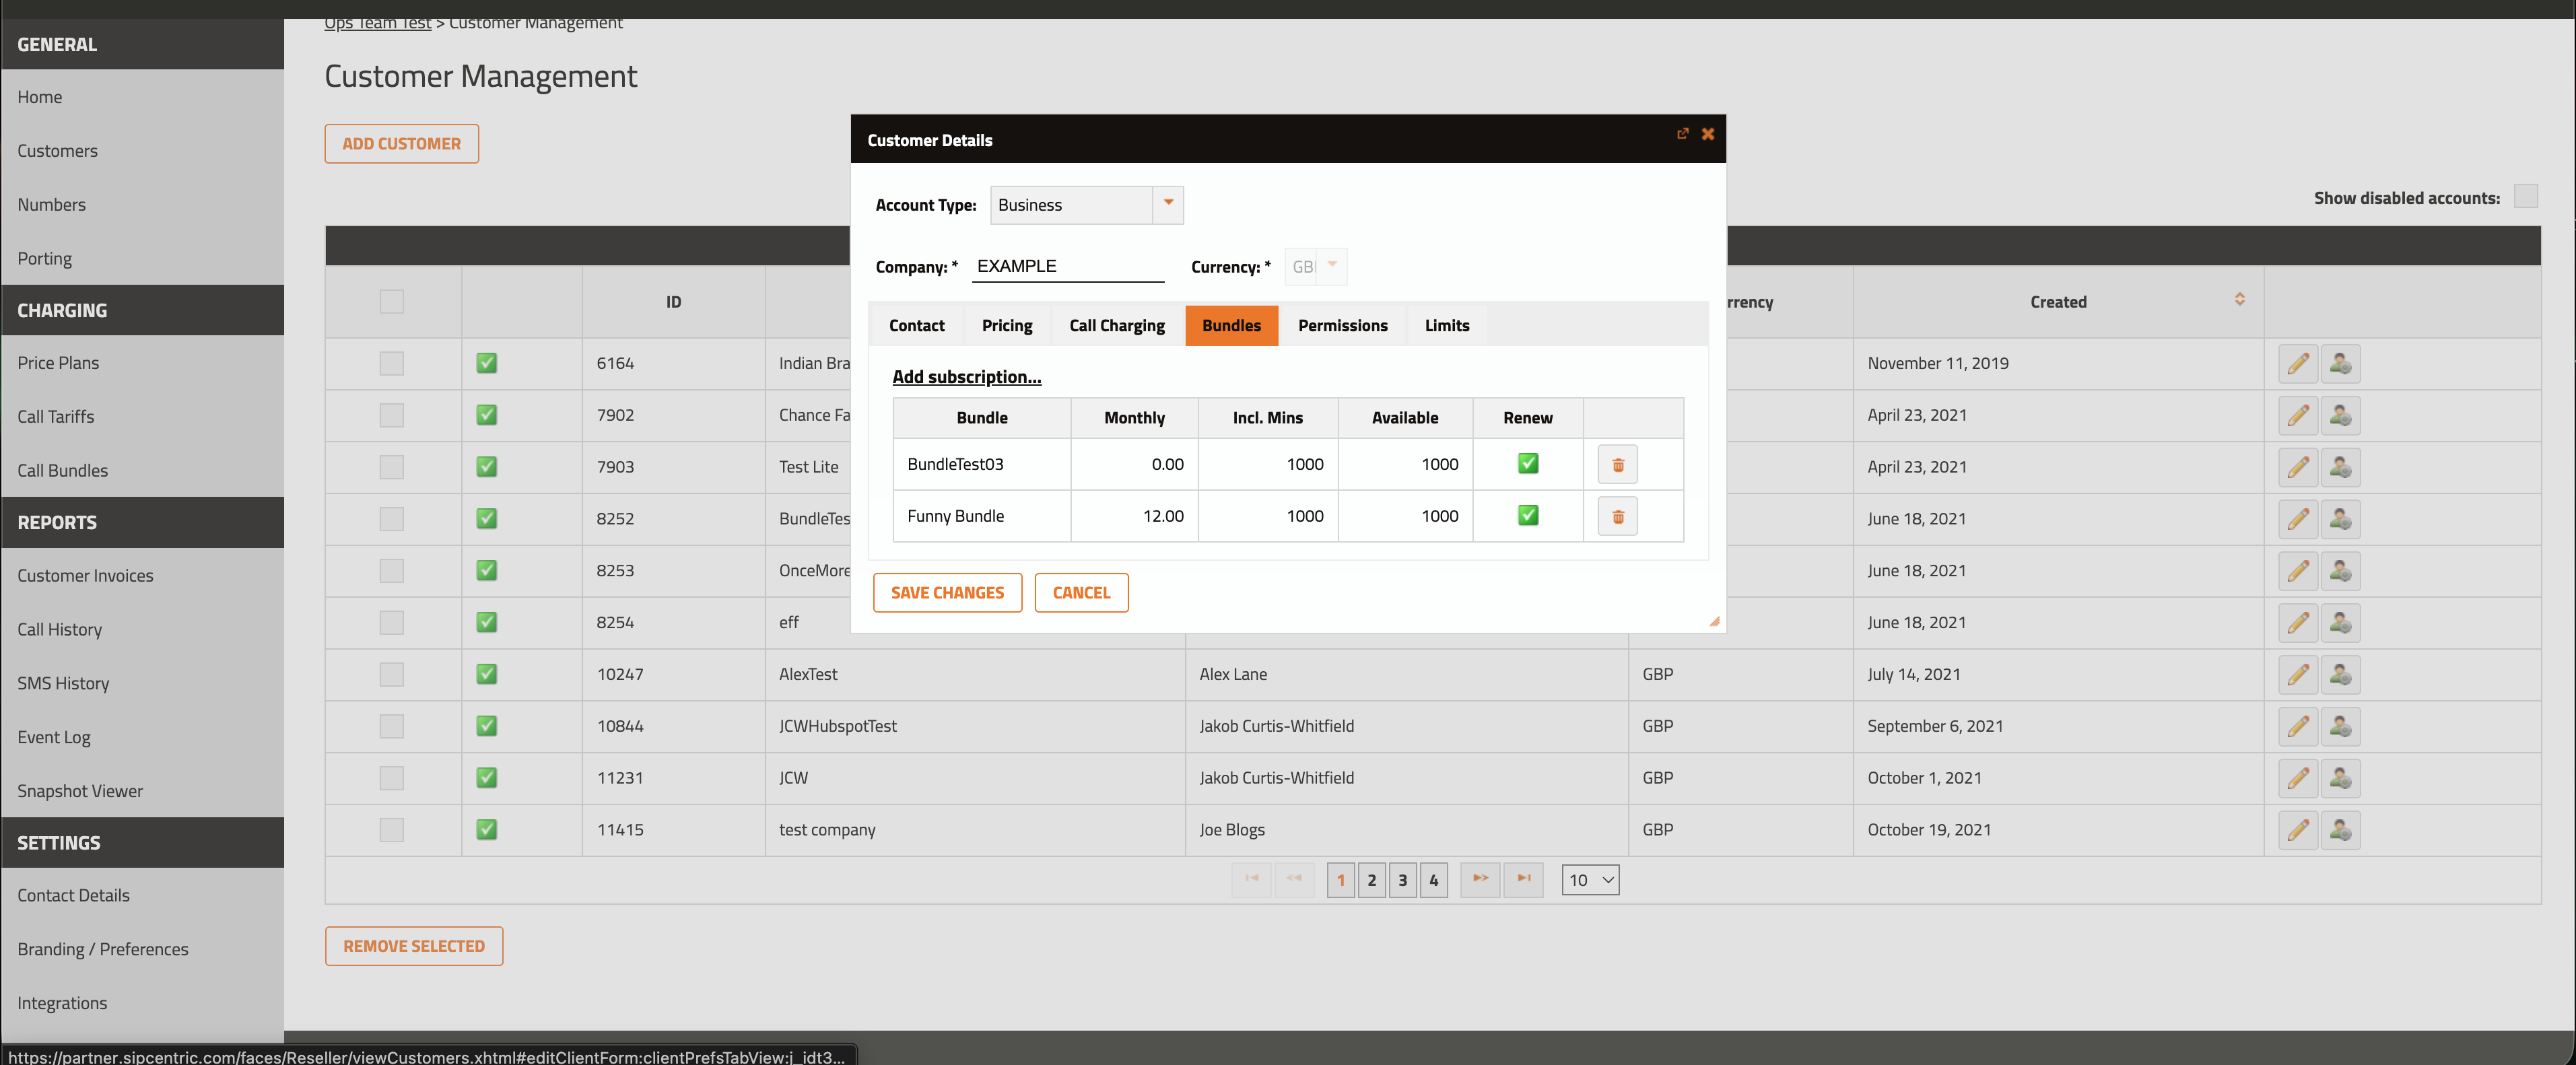Open user icon for customer 7903 row
This screenshot has width=2576, height=1065.
pos(2340,467)
